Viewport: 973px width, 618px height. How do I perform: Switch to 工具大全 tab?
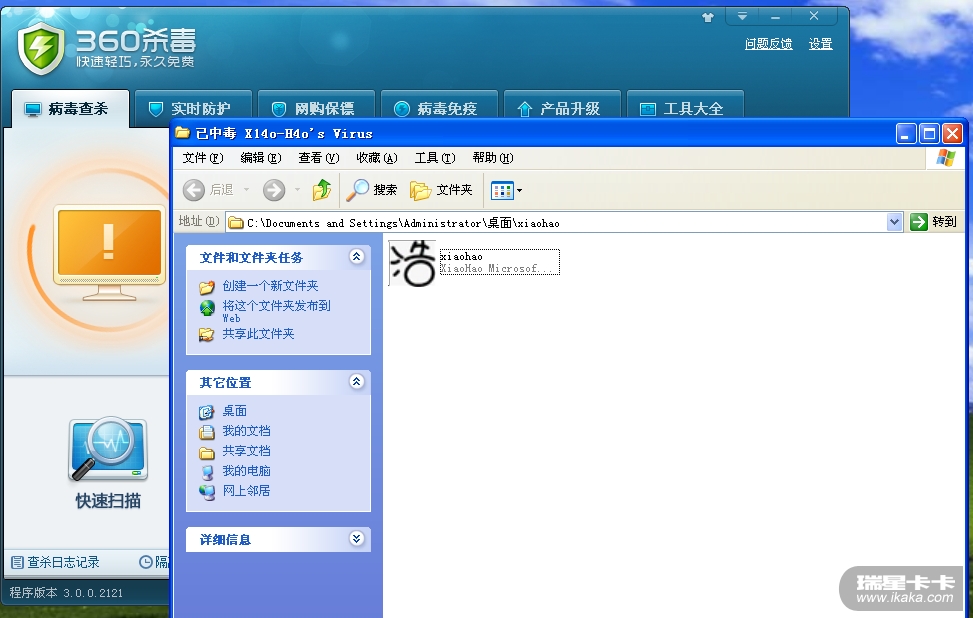coord(685,109)
